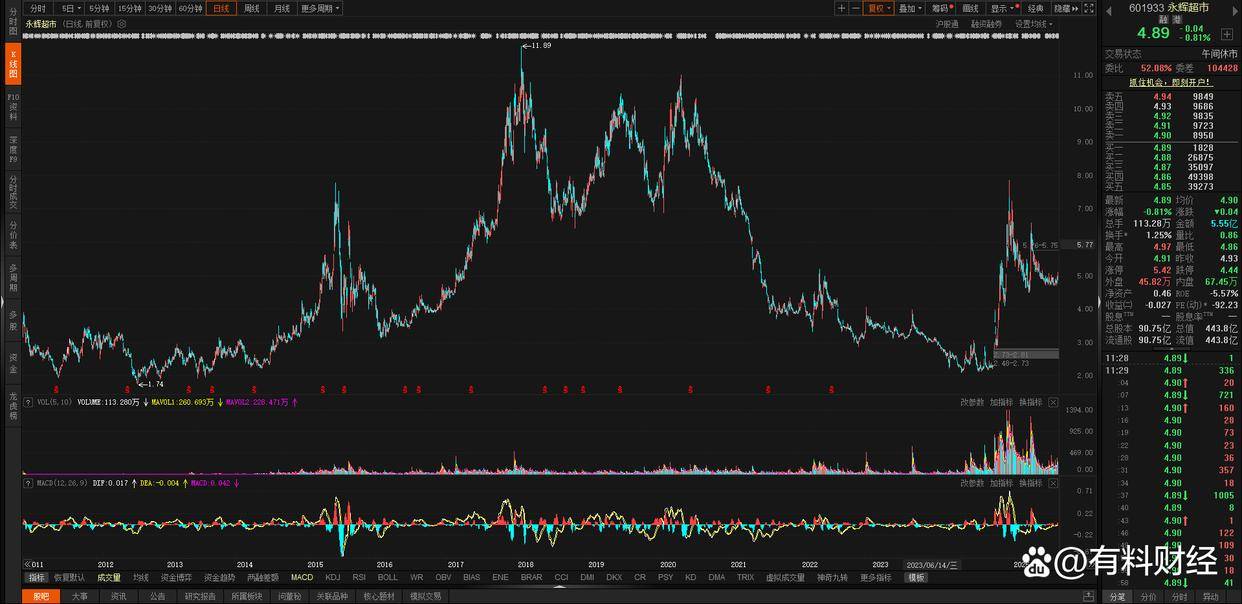Select the MACD indicator tab
Image resolution: width=1242 pixels, height=604 pixels.
tap(302, 578)
